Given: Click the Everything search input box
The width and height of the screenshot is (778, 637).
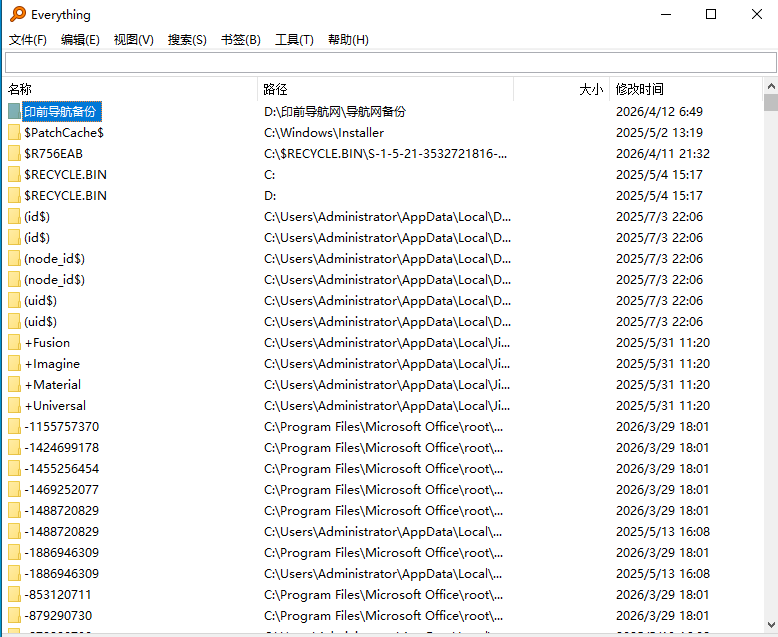Looking at the screenshot, I should pyautogui.click(x=390, y=63).
